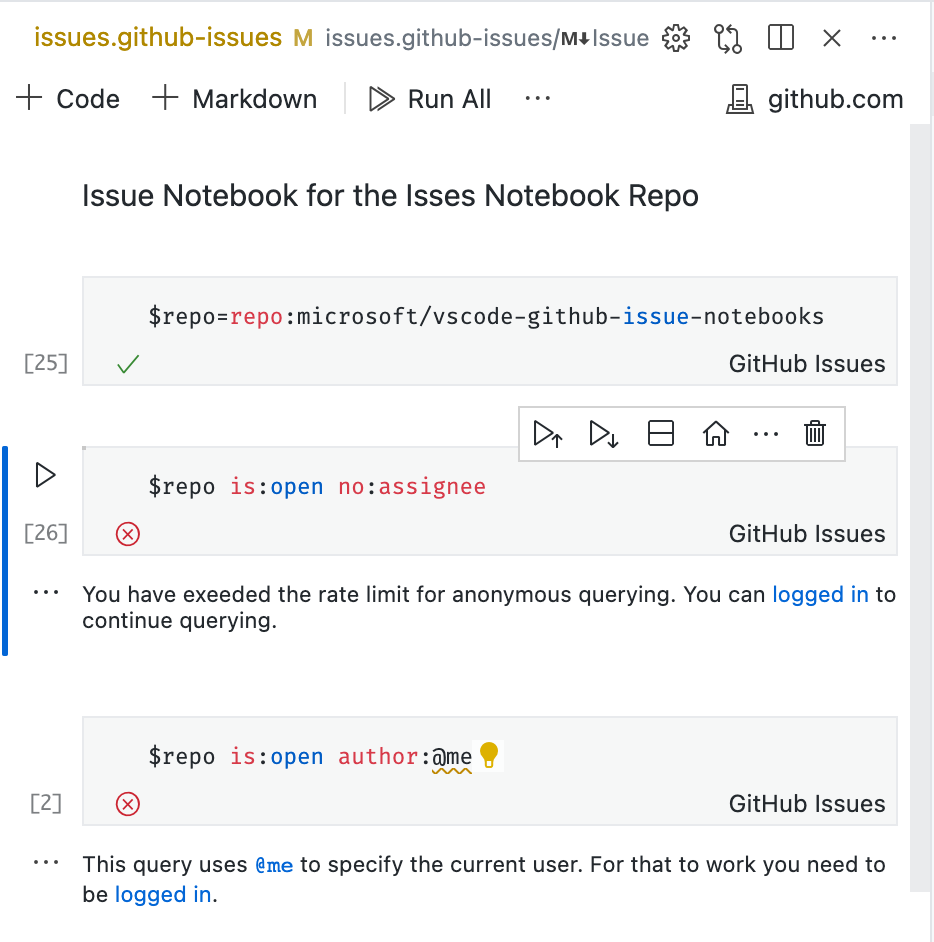
Task: Open query results on GitHub via home icon
Action: pyautogui.click(x=716, y=433)
